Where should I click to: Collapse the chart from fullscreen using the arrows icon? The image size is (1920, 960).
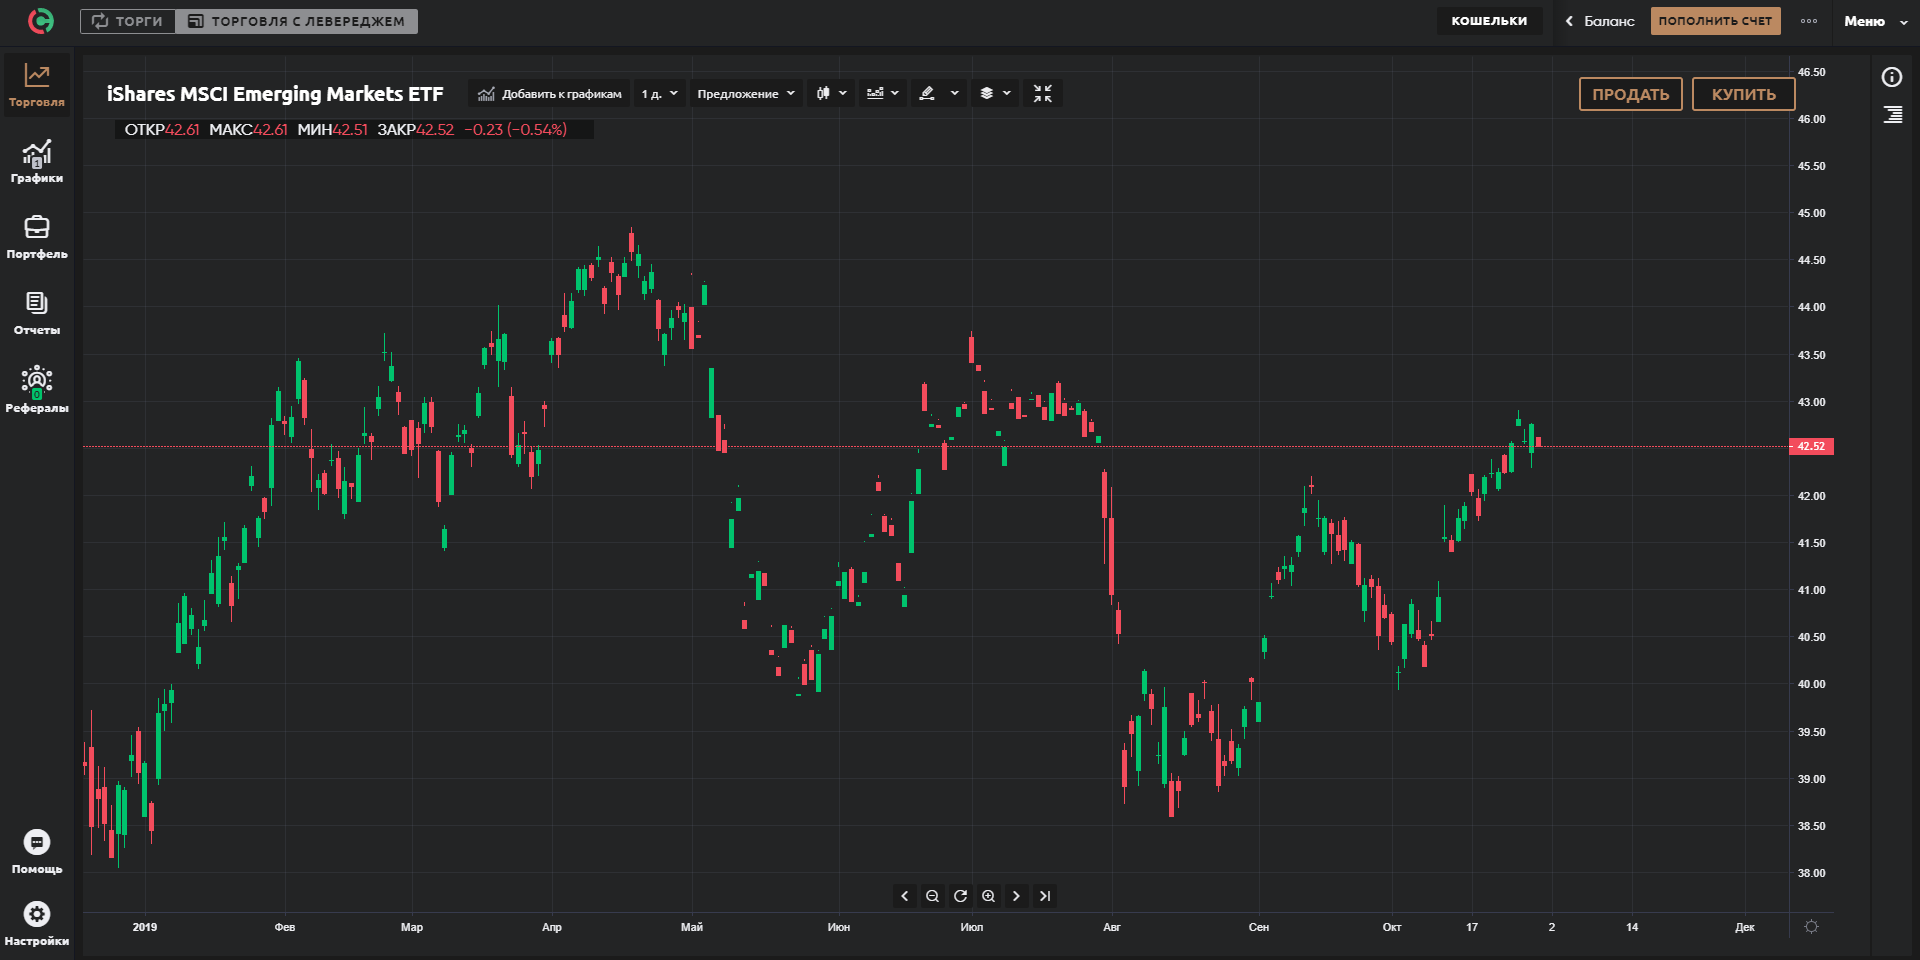[1043, 93]
